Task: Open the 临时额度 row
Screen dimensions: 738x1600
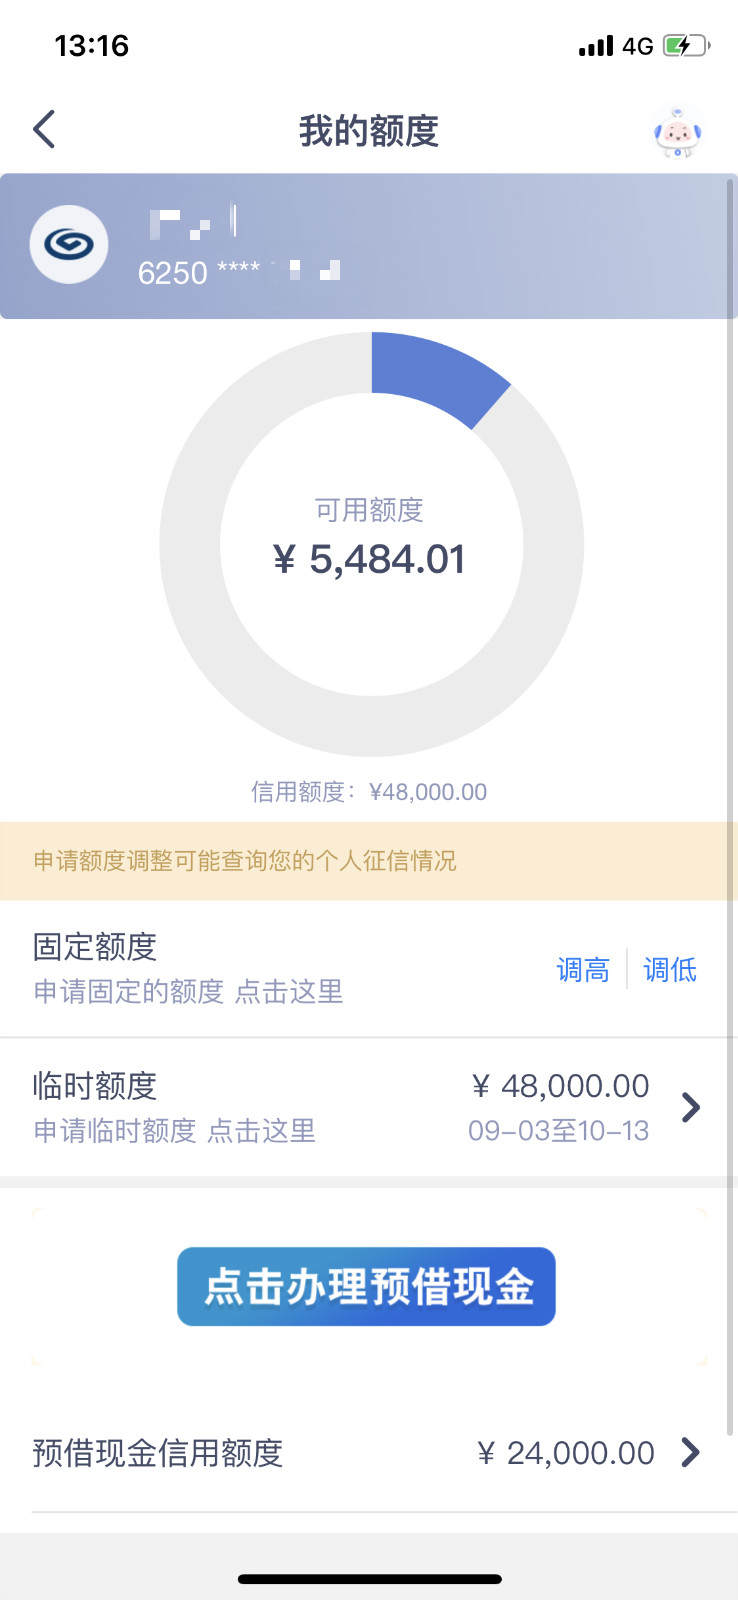Action: (x=369, y=1107)
